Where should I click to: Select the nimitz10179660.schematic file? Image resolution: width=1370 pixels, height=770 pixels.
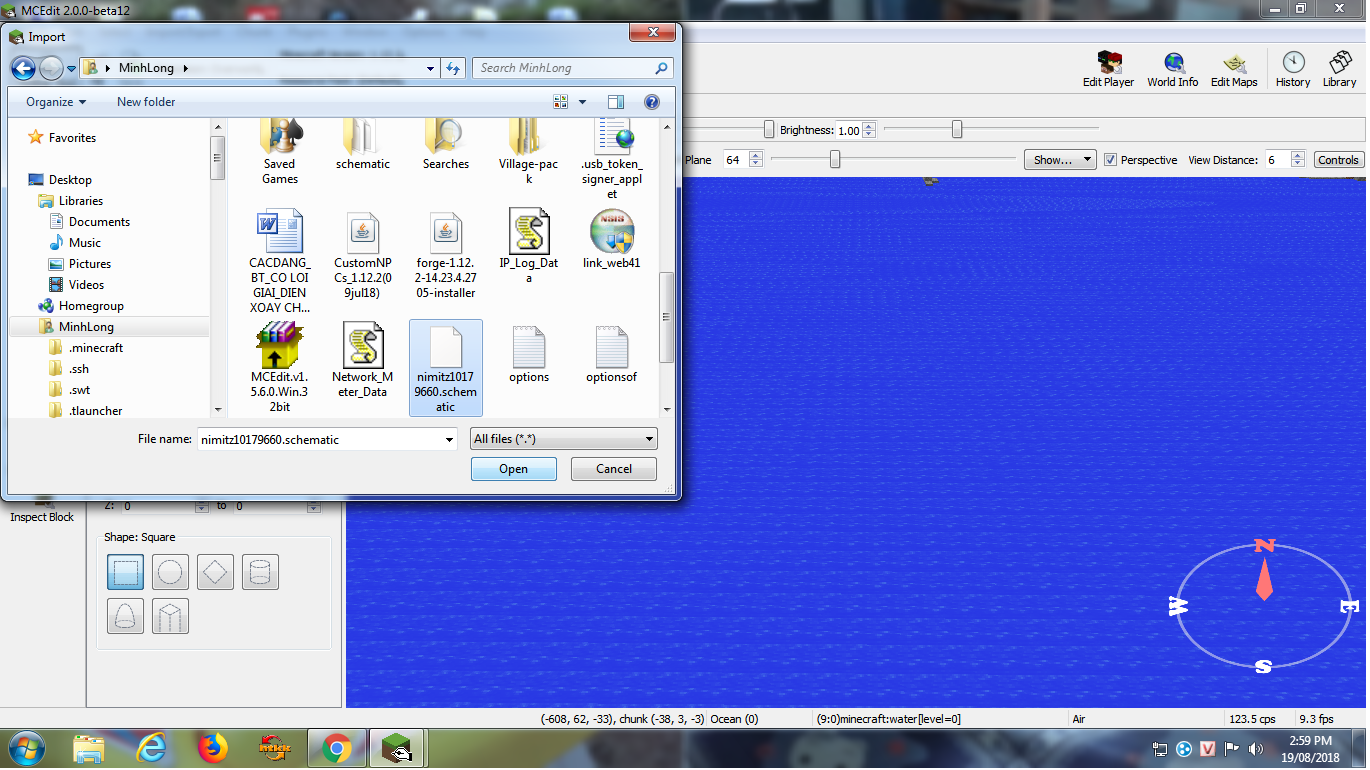pyautogui.click(x=446, y=368)
